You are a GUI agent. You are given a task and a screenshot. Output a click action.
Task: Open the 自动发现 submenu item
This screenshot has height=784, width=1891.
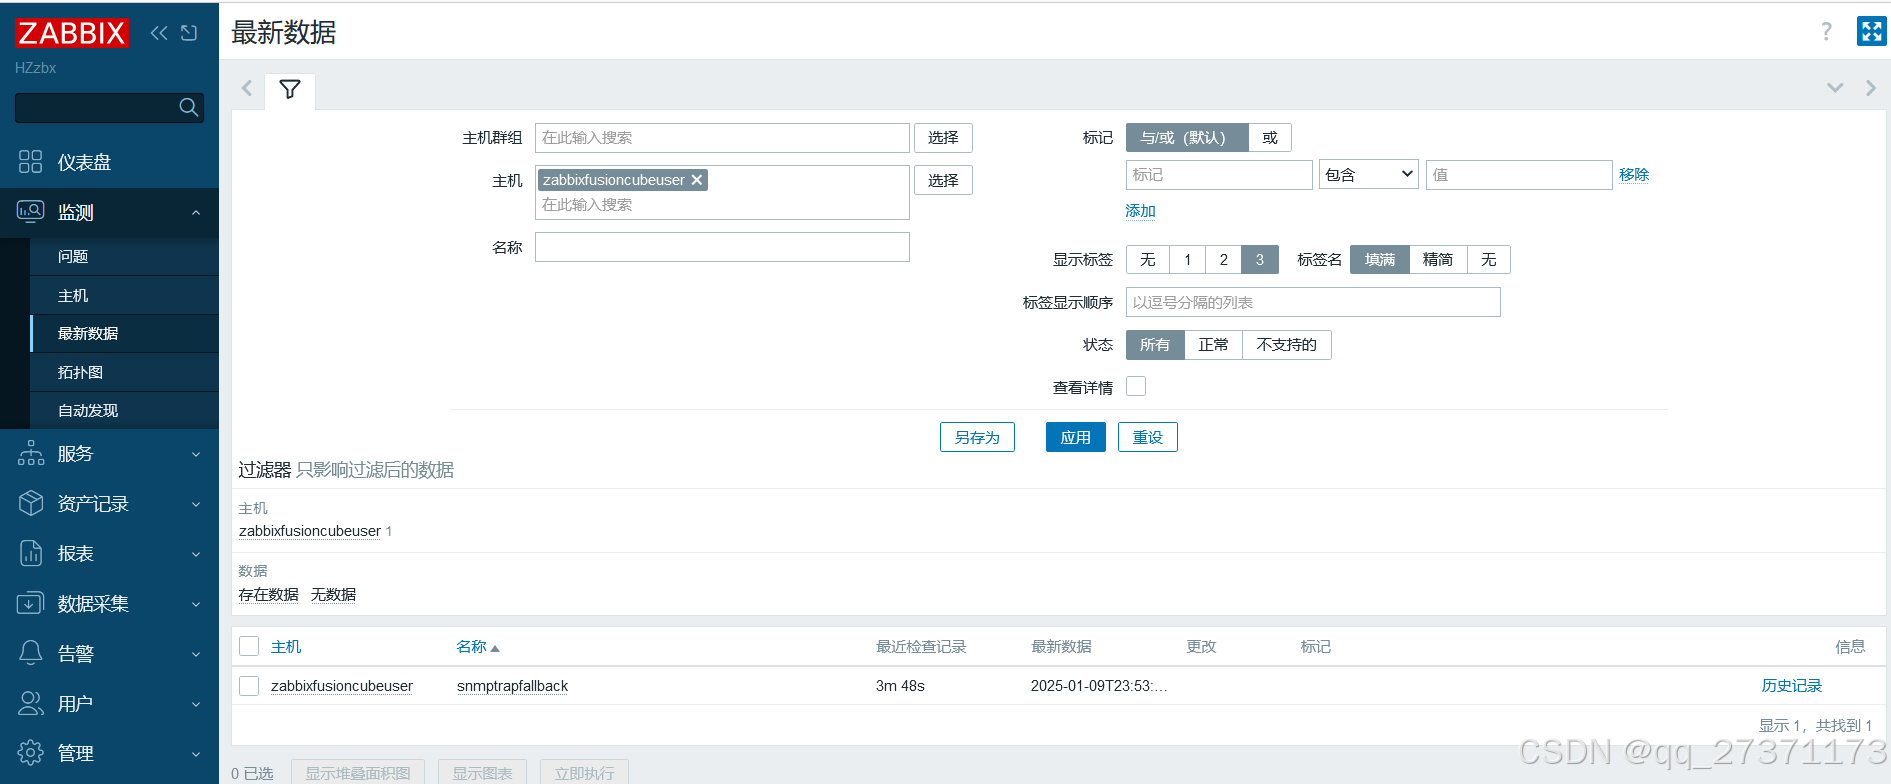click(x=124, y=410)
